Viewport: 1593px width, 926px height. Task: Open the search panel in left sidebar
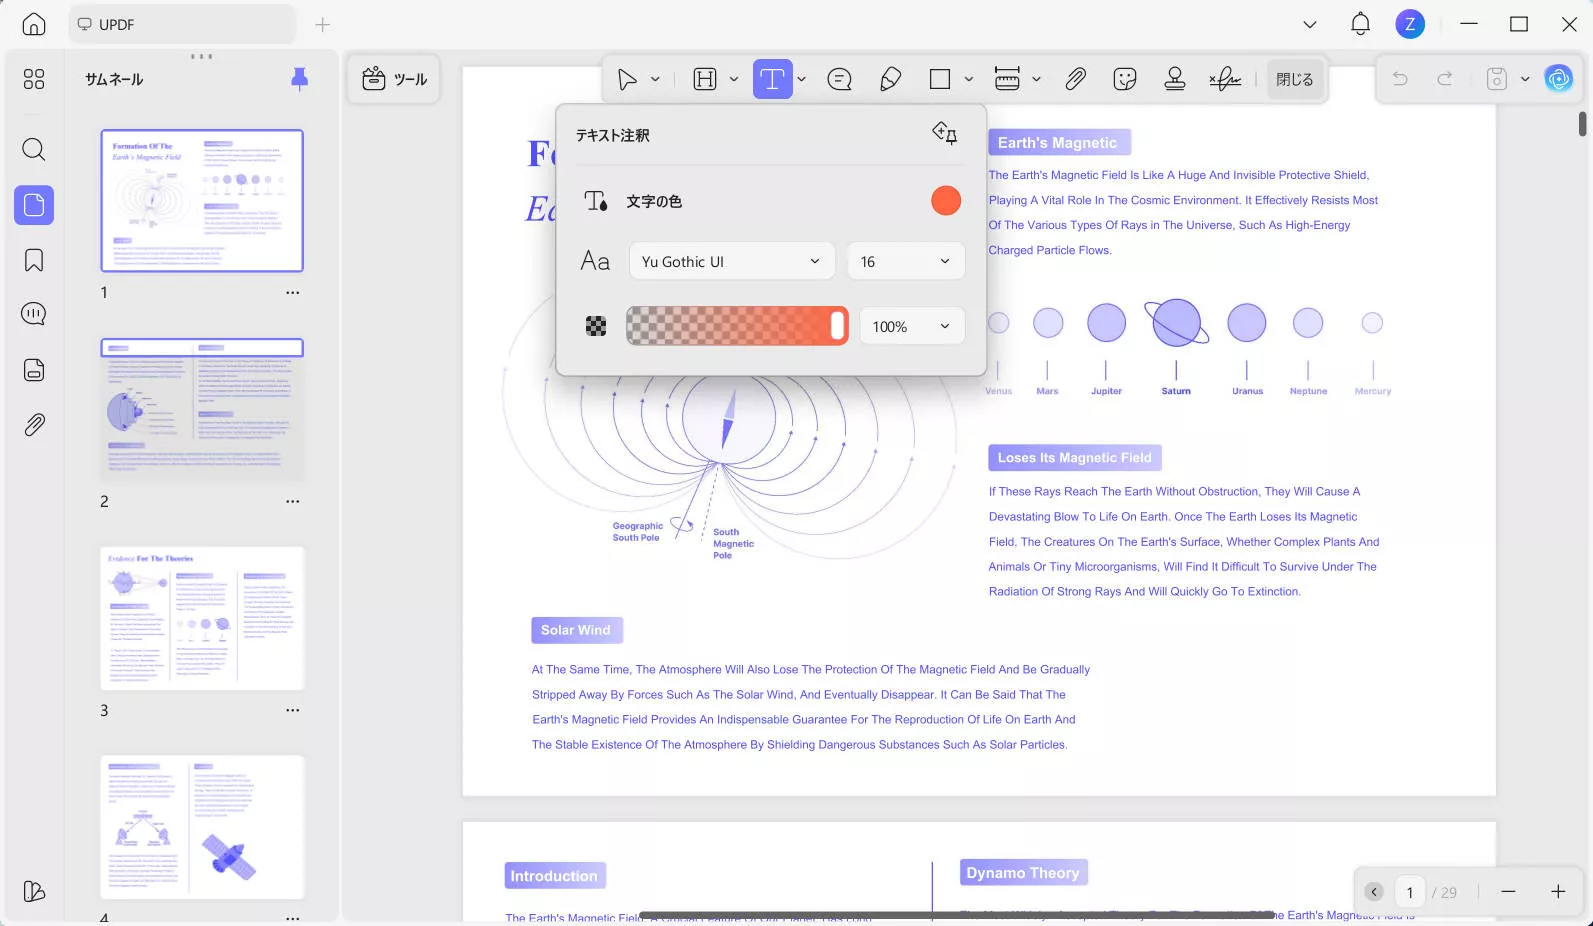pyautogui.click(x=34, y=149)
